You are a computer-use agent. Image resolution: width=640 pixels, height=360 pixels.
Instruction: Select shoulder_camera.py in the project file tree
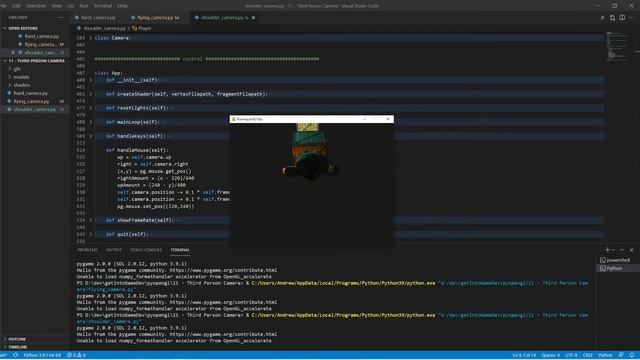35,109
